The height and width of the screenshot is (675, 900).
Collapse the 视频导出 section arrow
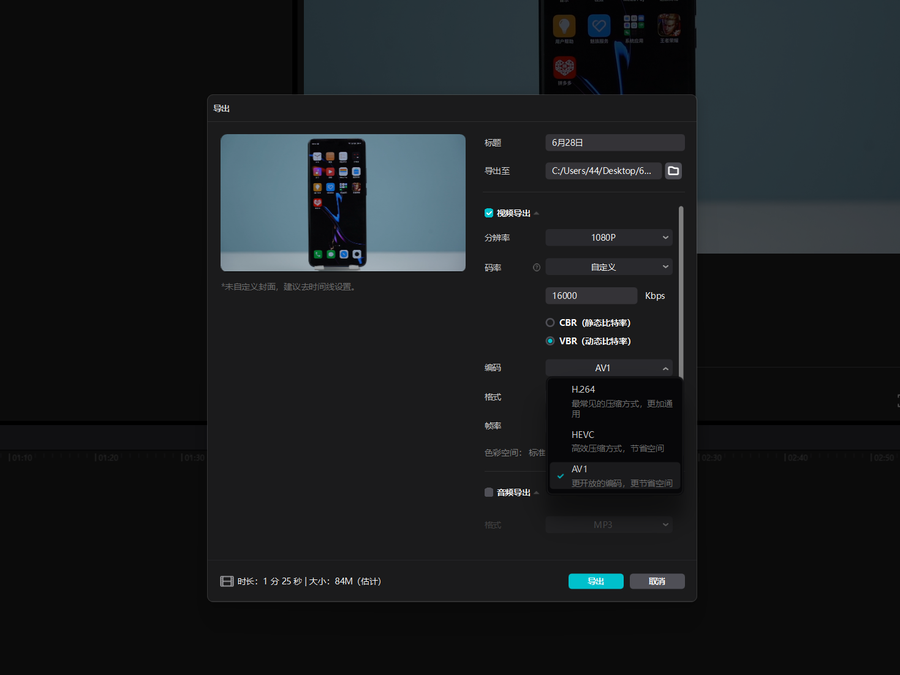(537, 214)
